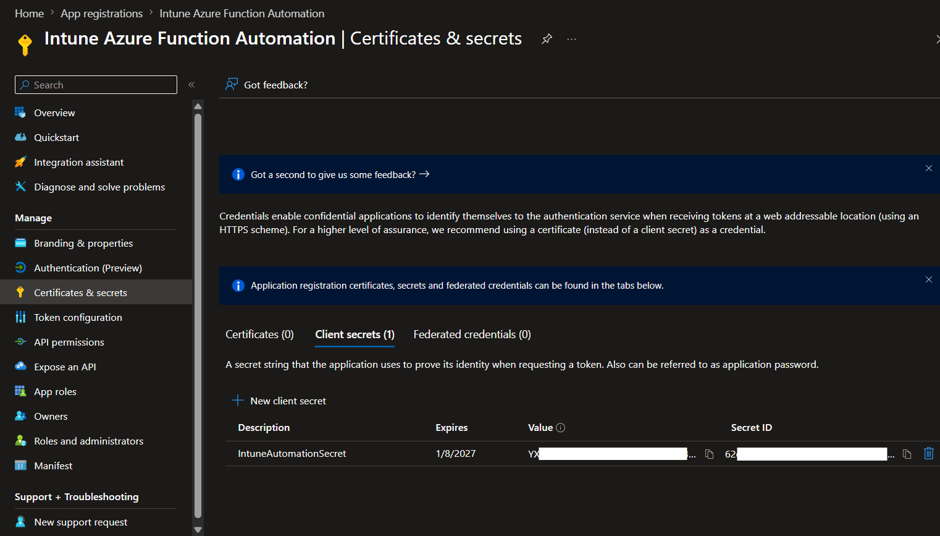940x536 pixels.
Task: Open Roles and administrators
Action: click(89, 441)
